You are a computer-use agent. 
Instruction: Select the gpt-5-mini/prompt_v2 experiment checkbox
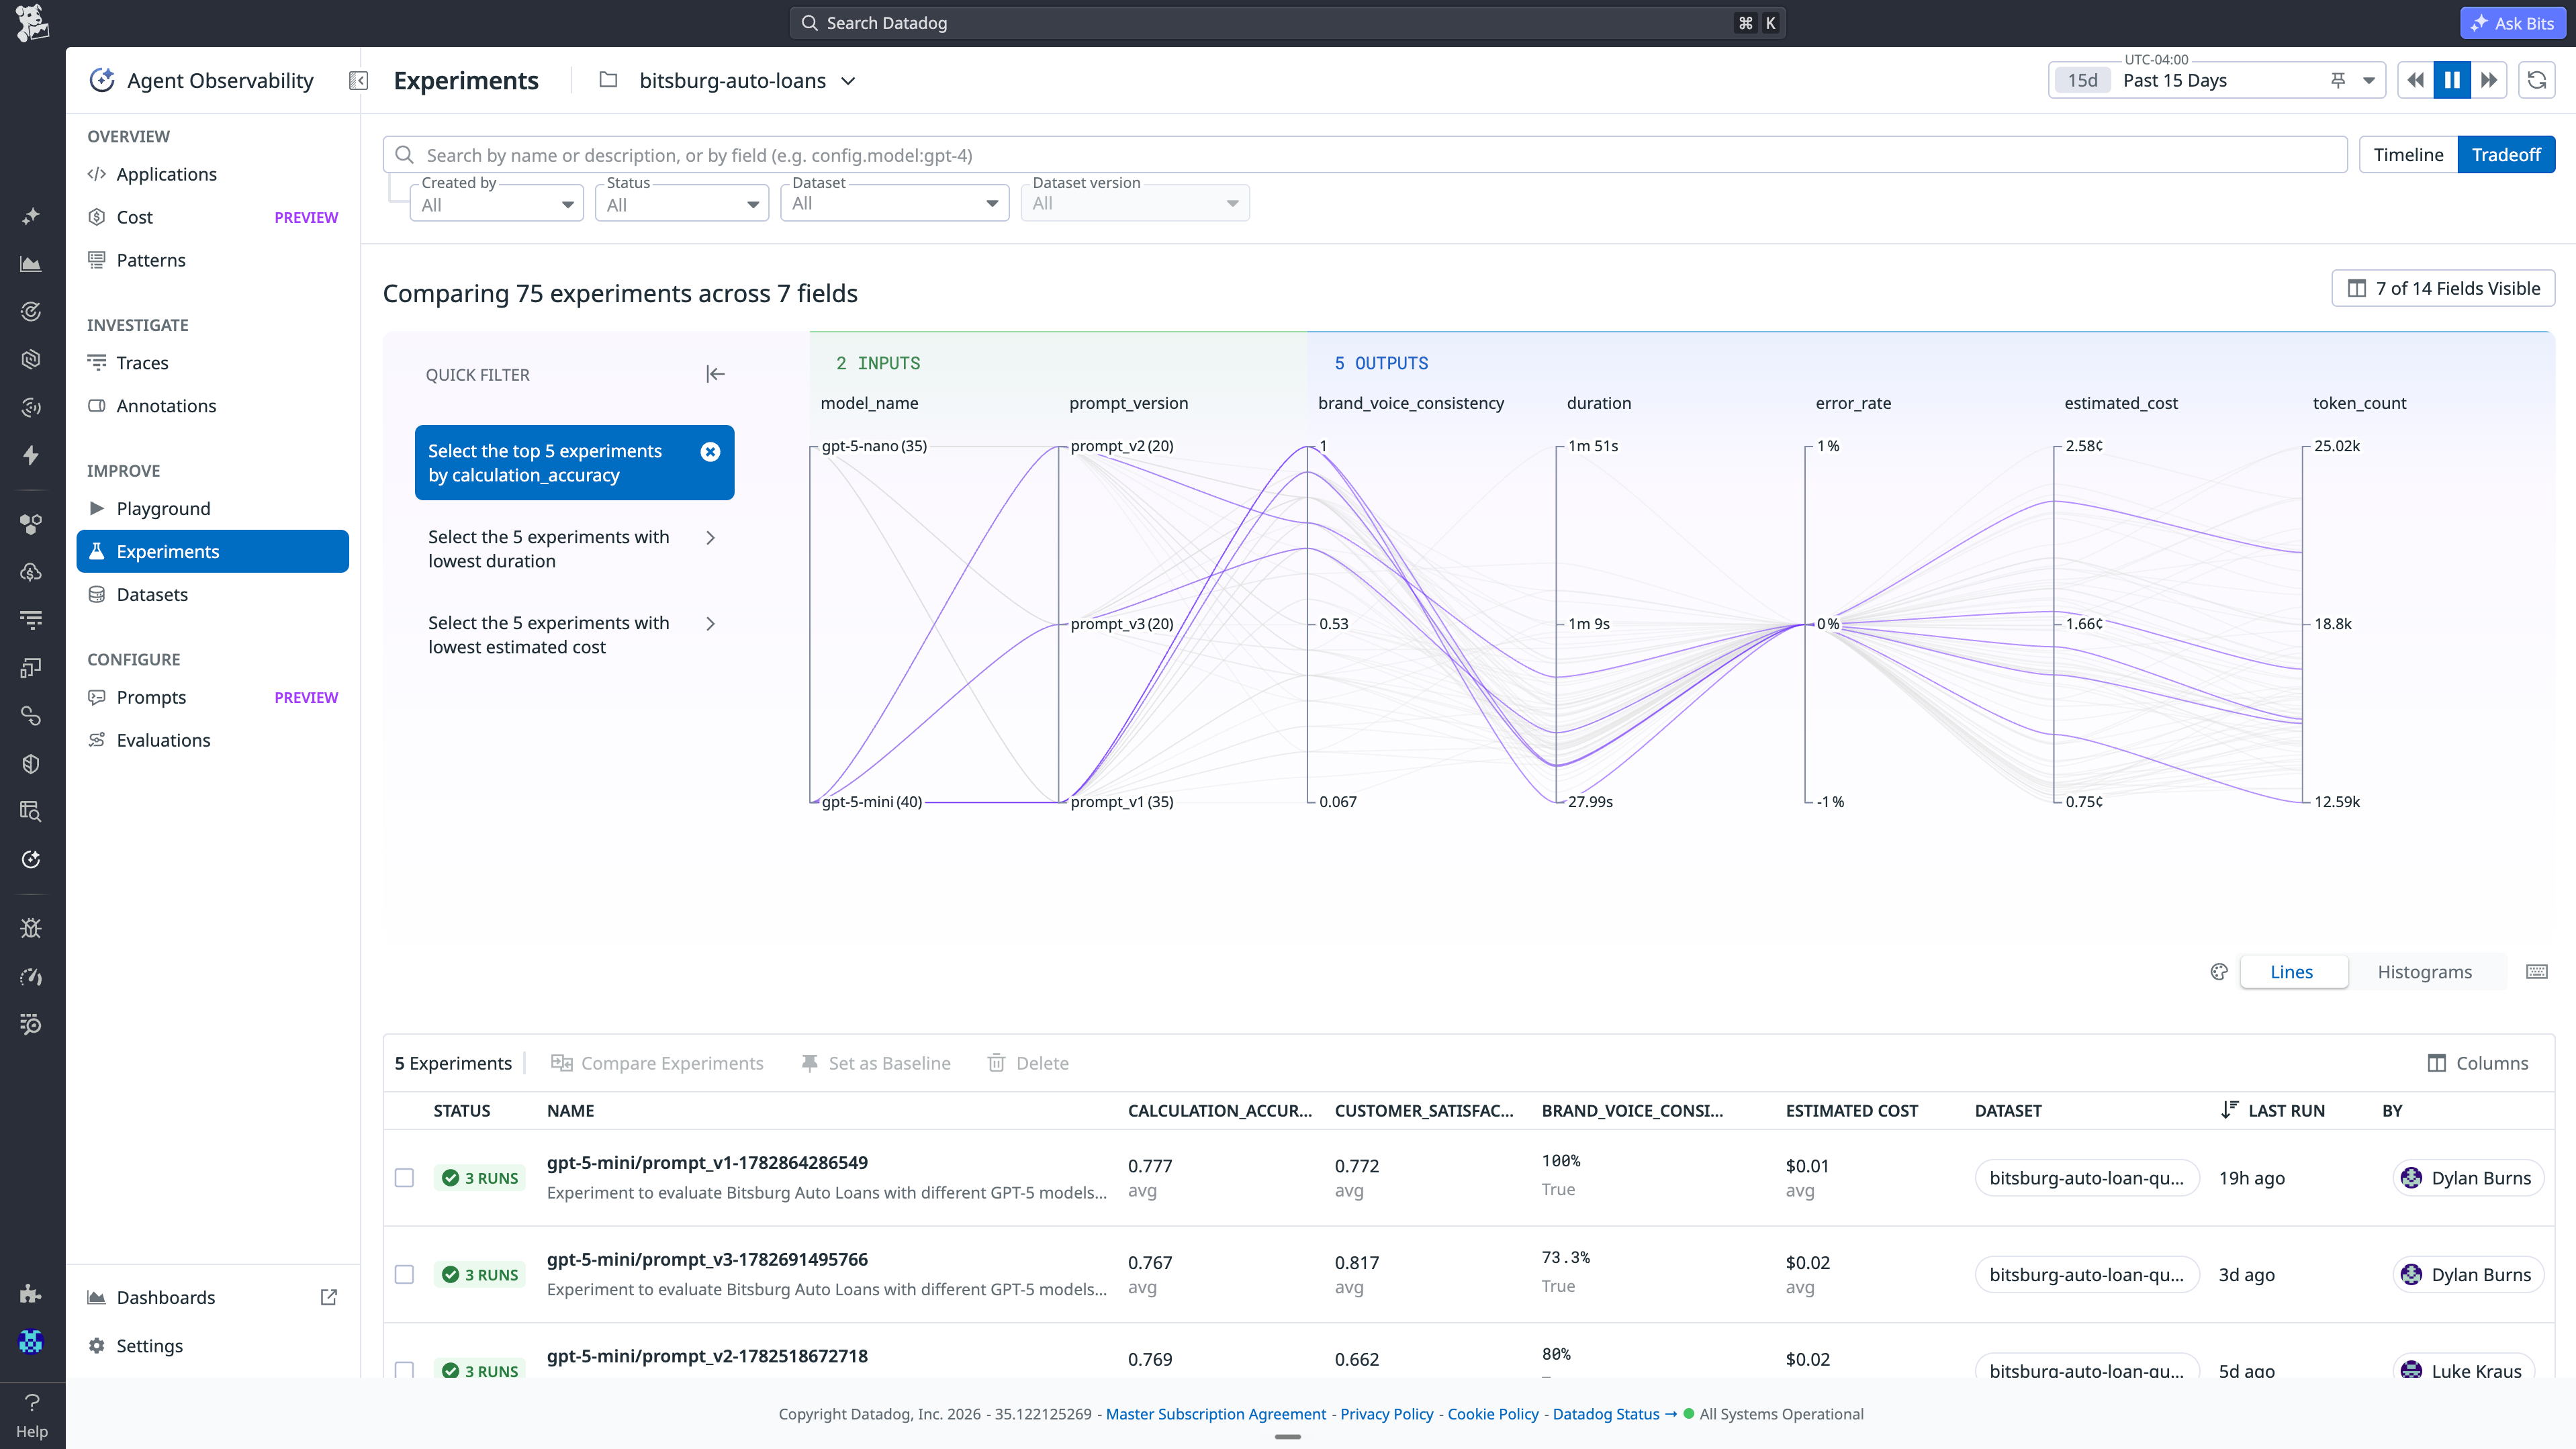404,1369
